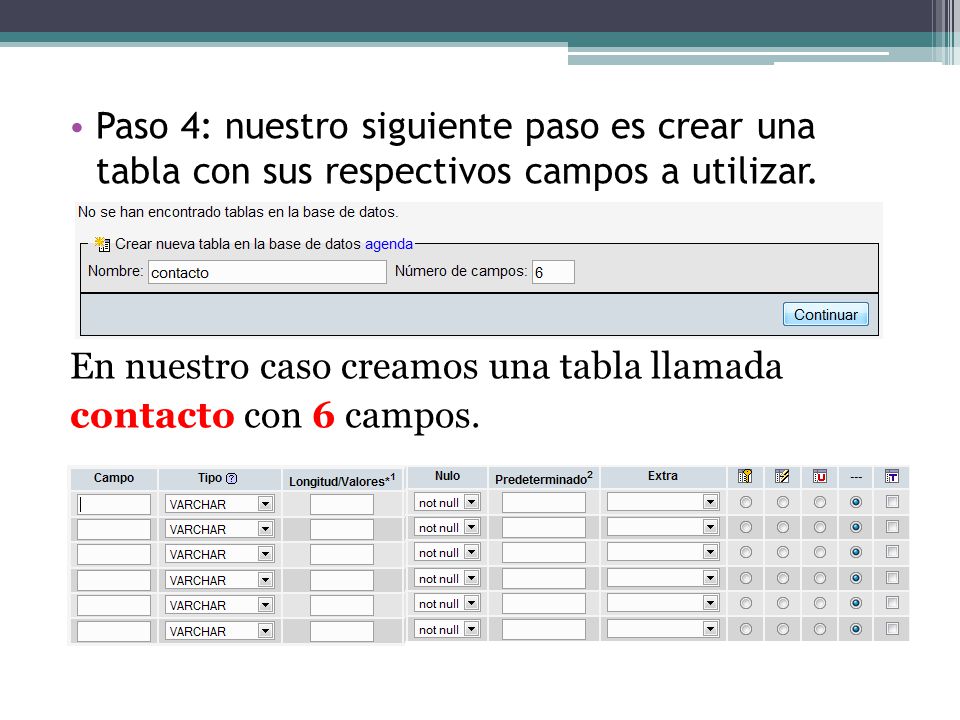The image size is (960, 720).
Task: Open the first row 'not null' dropdown
Action: [446, 502]
